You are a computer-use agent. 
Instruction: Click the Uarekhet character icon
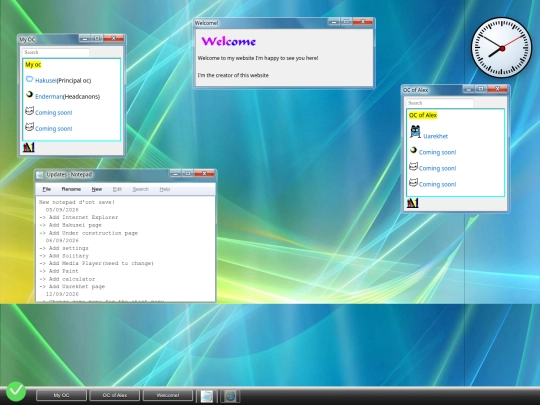[x=415, y=132]
